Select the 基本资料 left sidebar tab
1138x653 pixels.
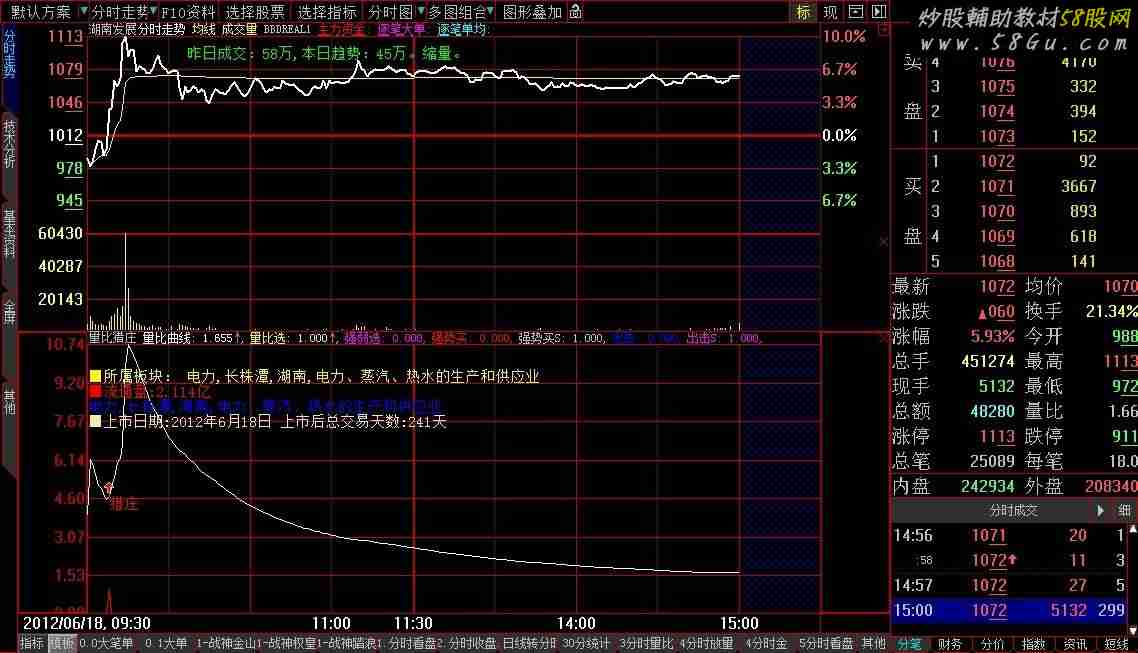[x=9, y=234]
